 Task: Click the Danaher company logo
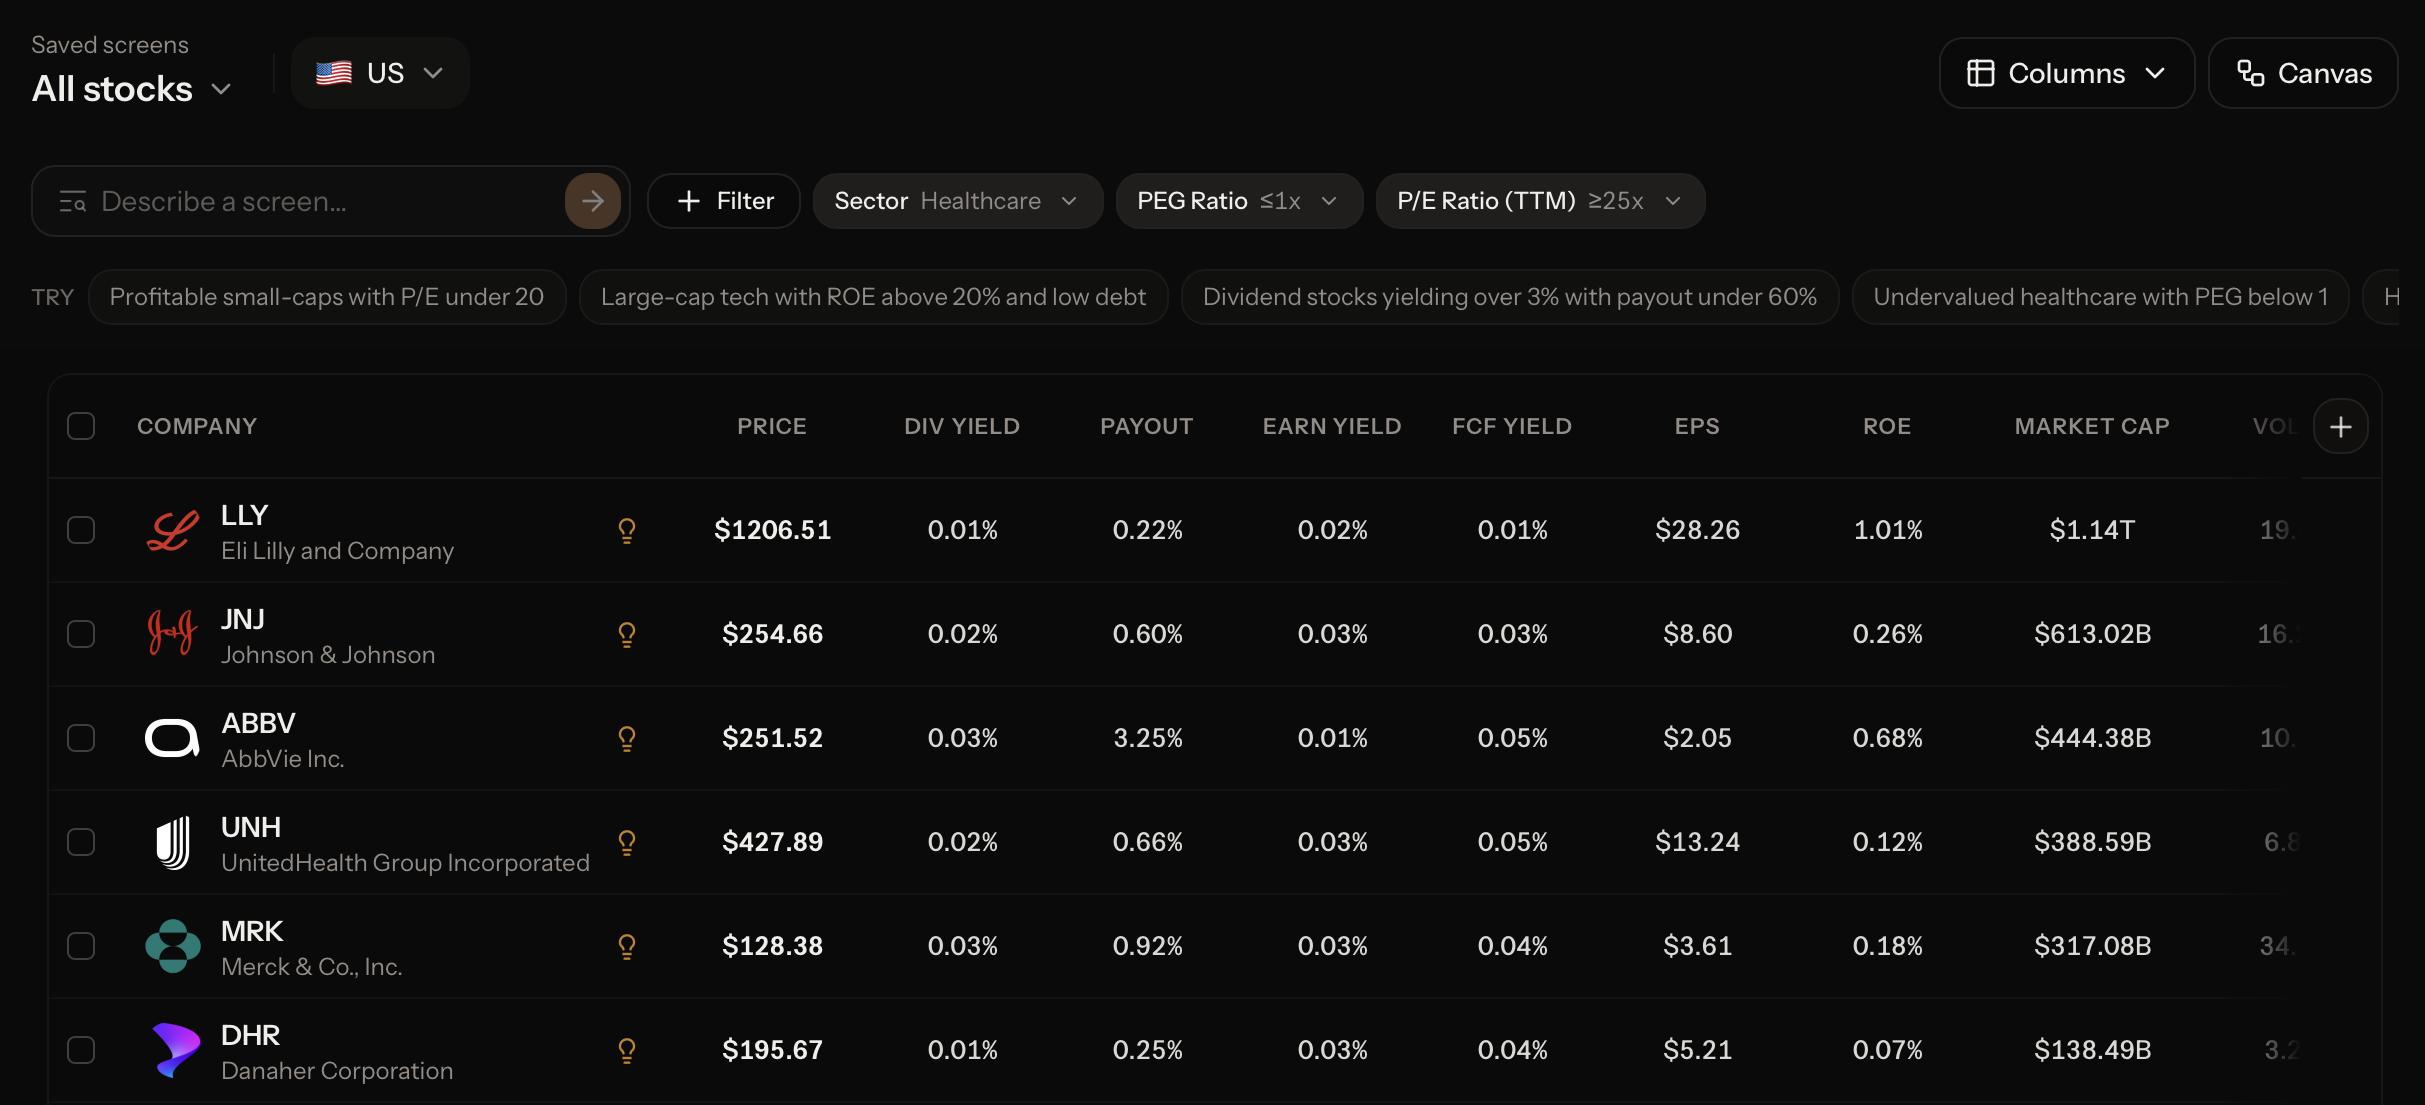tap(175, 1050)
